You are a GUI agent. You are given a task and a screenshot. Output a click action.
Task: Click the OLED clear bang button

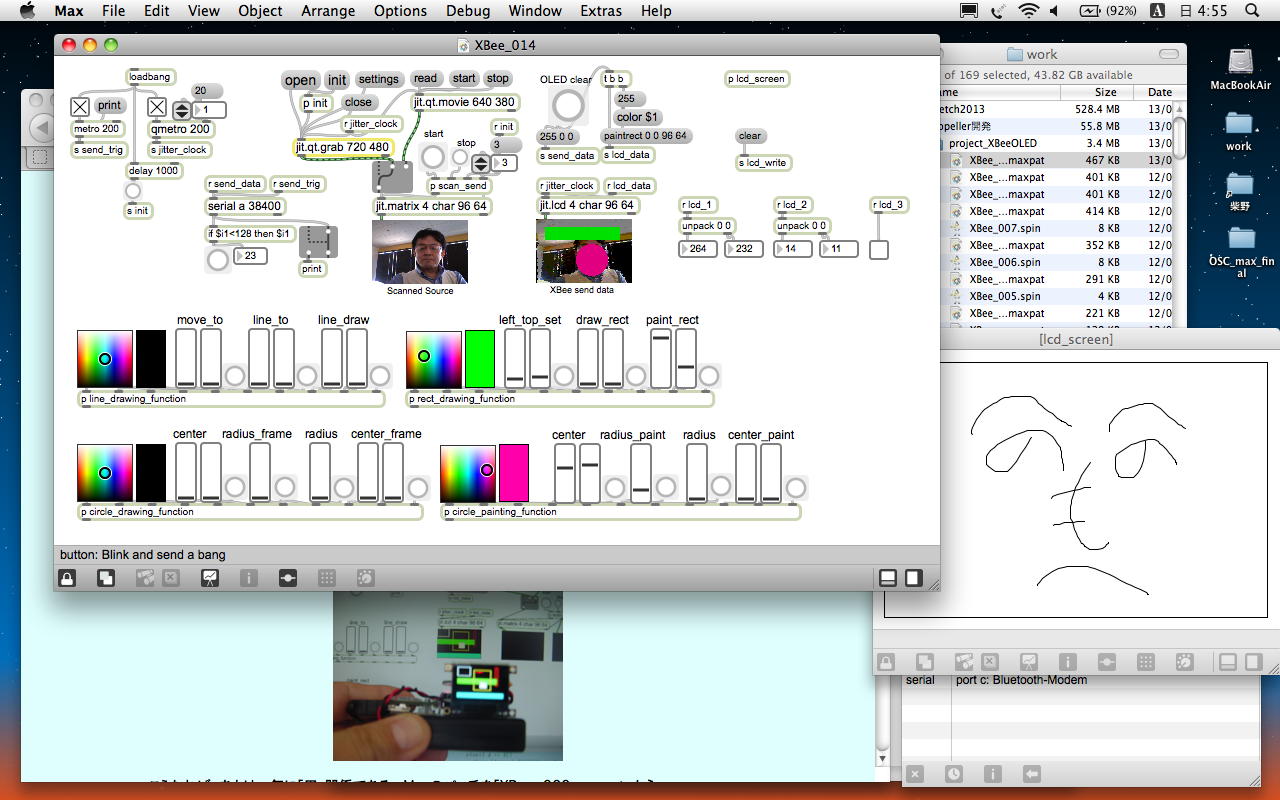pos(568,106)
